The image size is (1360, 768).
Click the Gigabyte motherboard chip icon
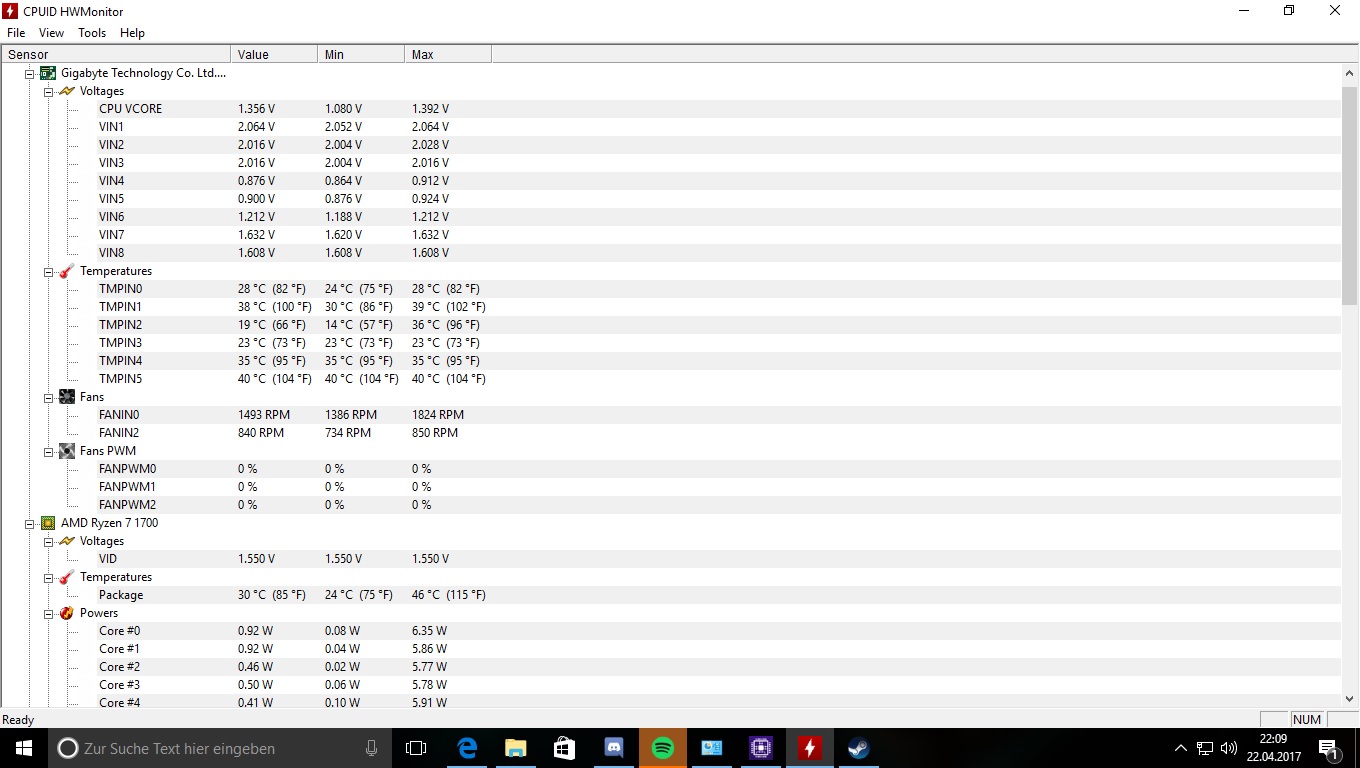click(x=47, y=73)
